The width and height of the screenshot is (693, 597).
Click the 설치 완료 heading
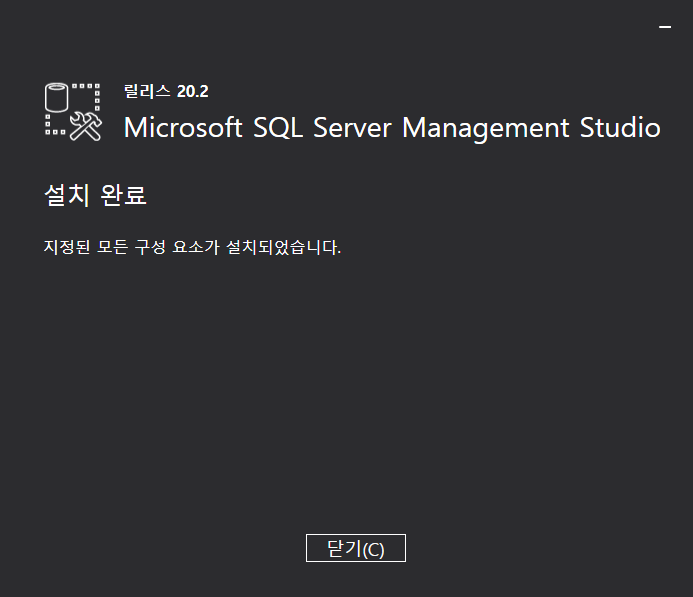coord(95,194)
